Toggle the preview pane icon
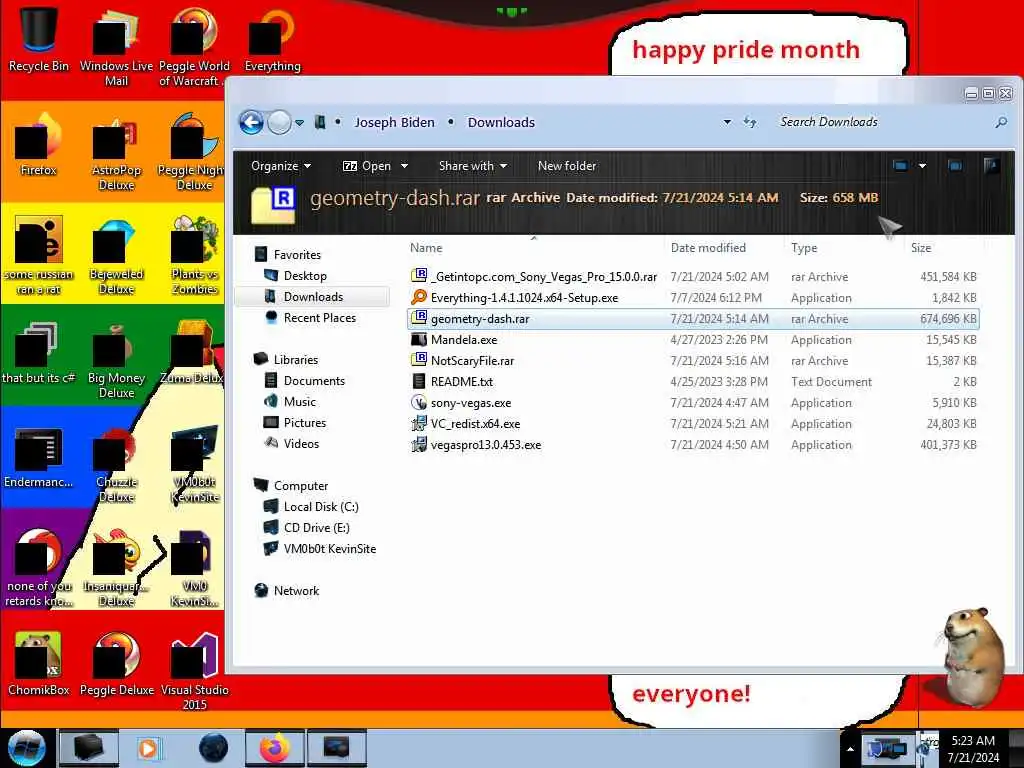1024x768 pixels. pos(955,166)
